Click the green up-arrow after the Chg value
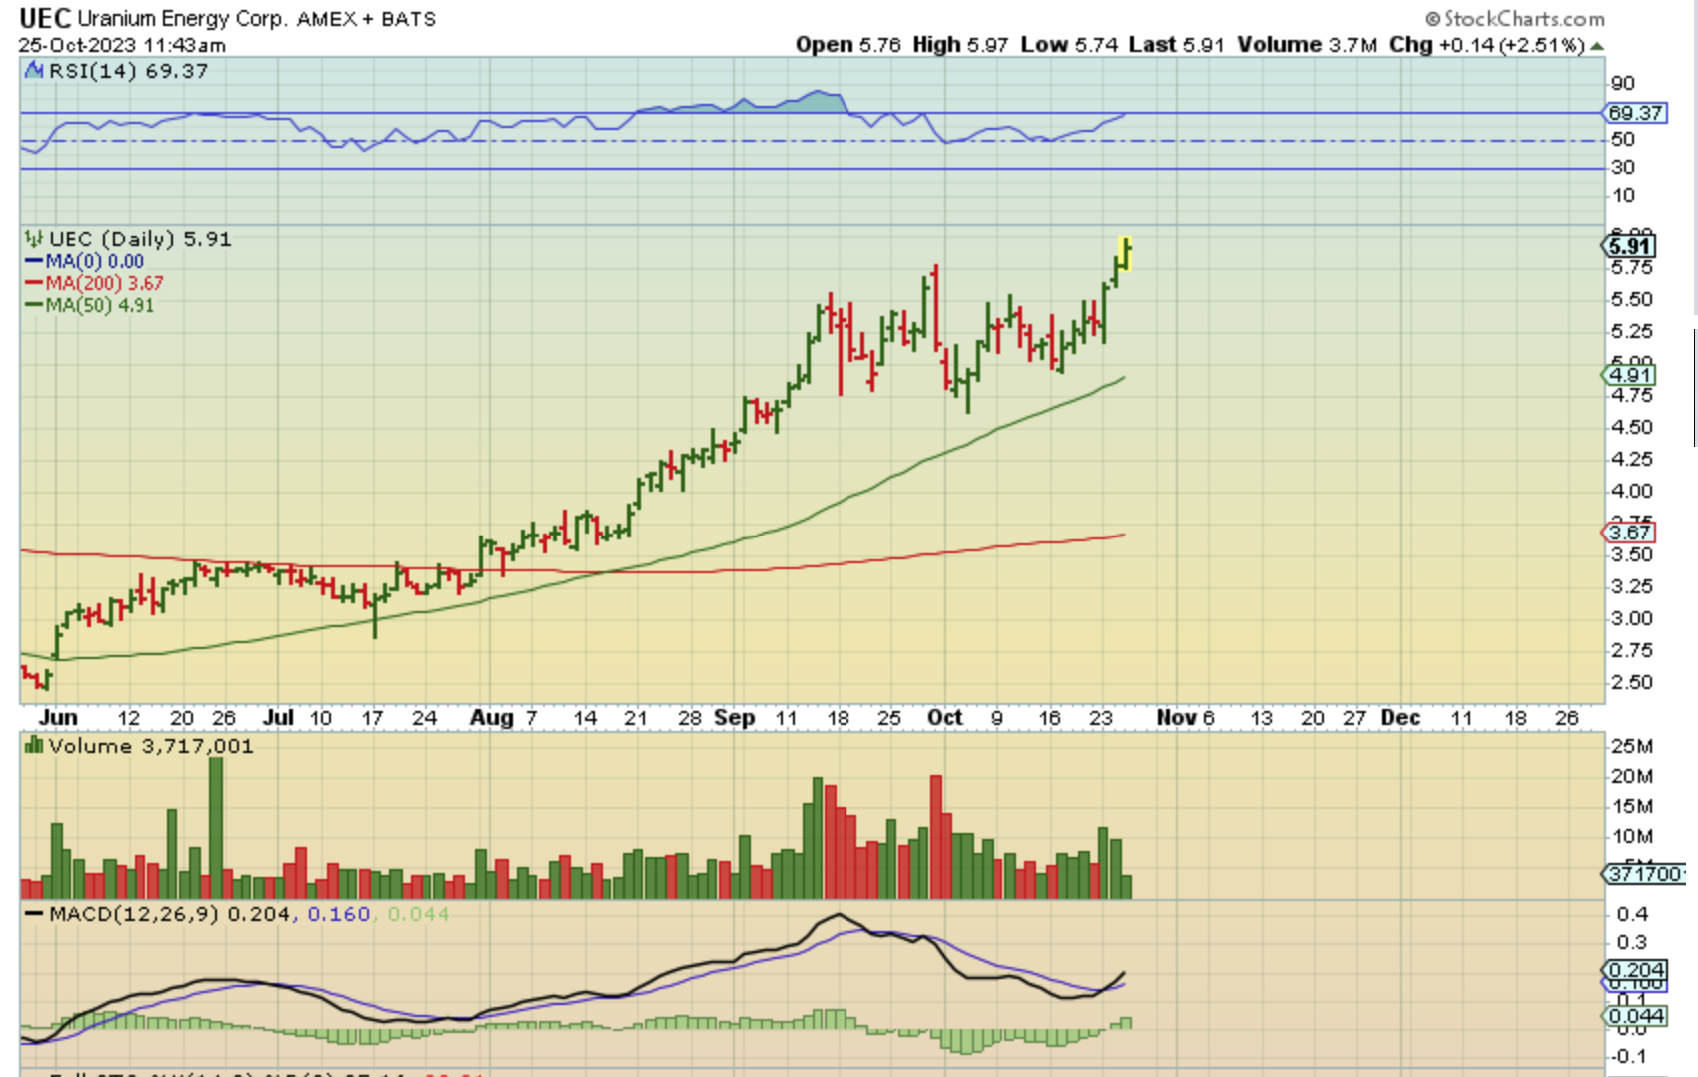 [x=1597, y=46]
